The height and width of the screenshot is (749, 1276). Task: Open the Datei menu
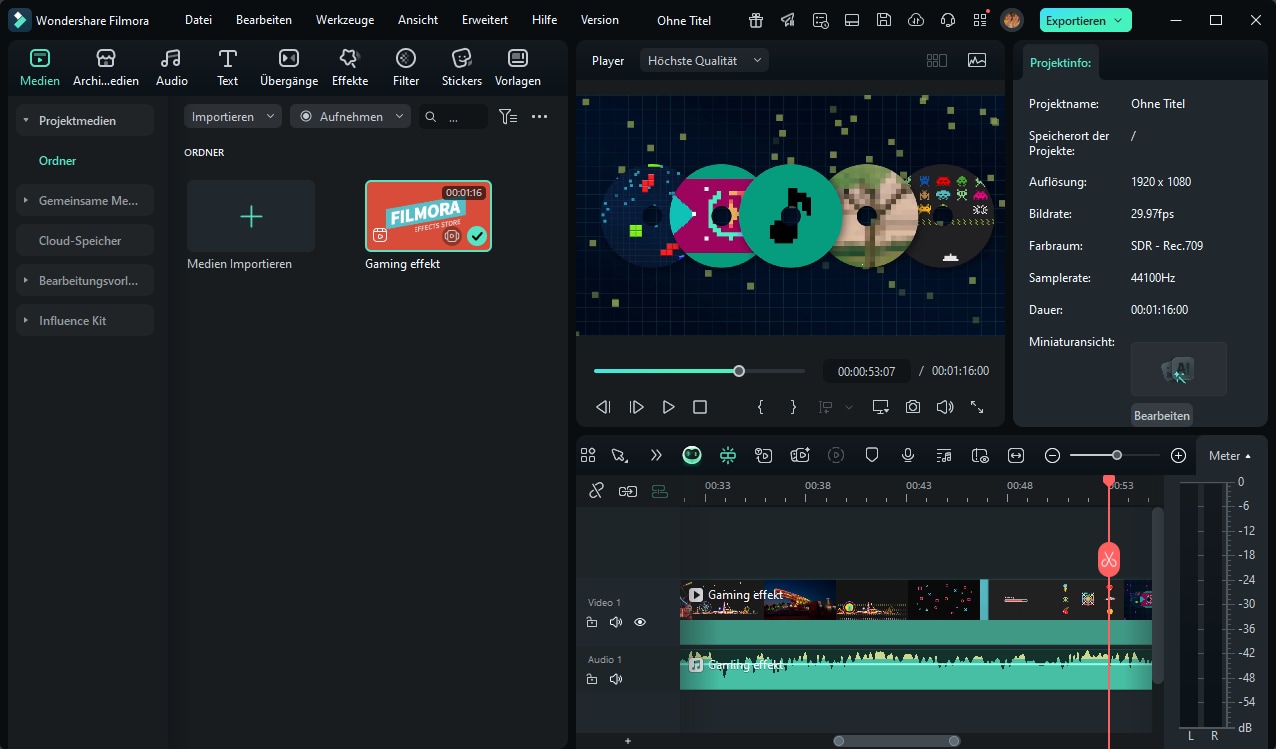(198, 20)
